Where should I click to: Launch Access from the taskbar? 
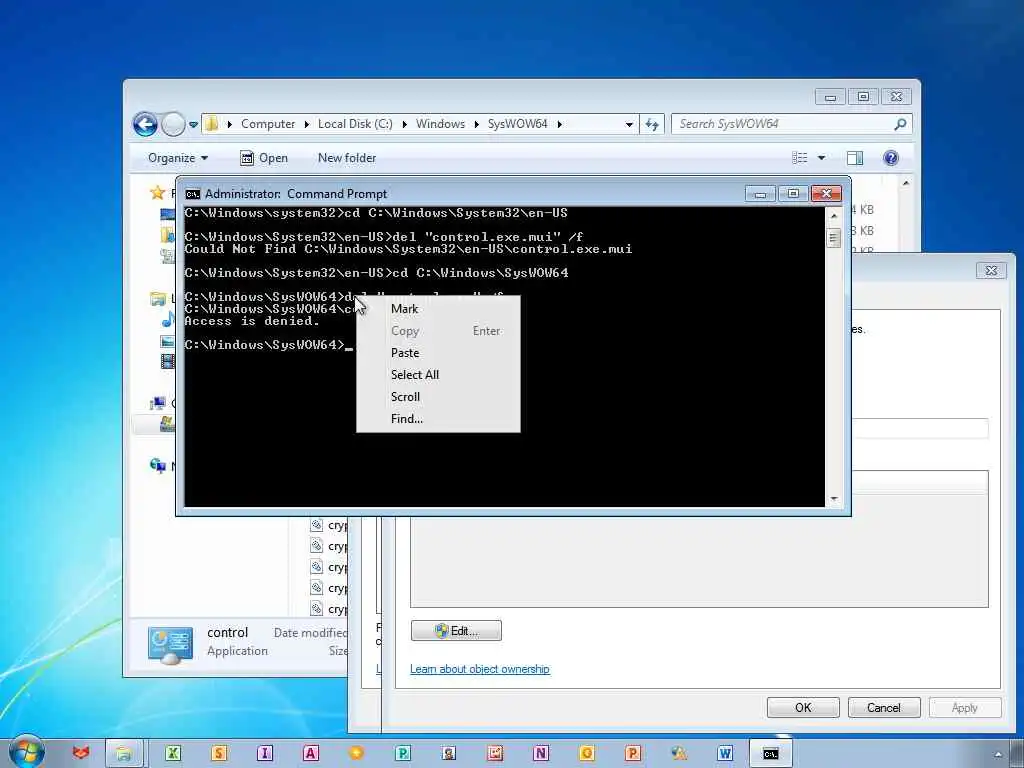tap(310, 753)
